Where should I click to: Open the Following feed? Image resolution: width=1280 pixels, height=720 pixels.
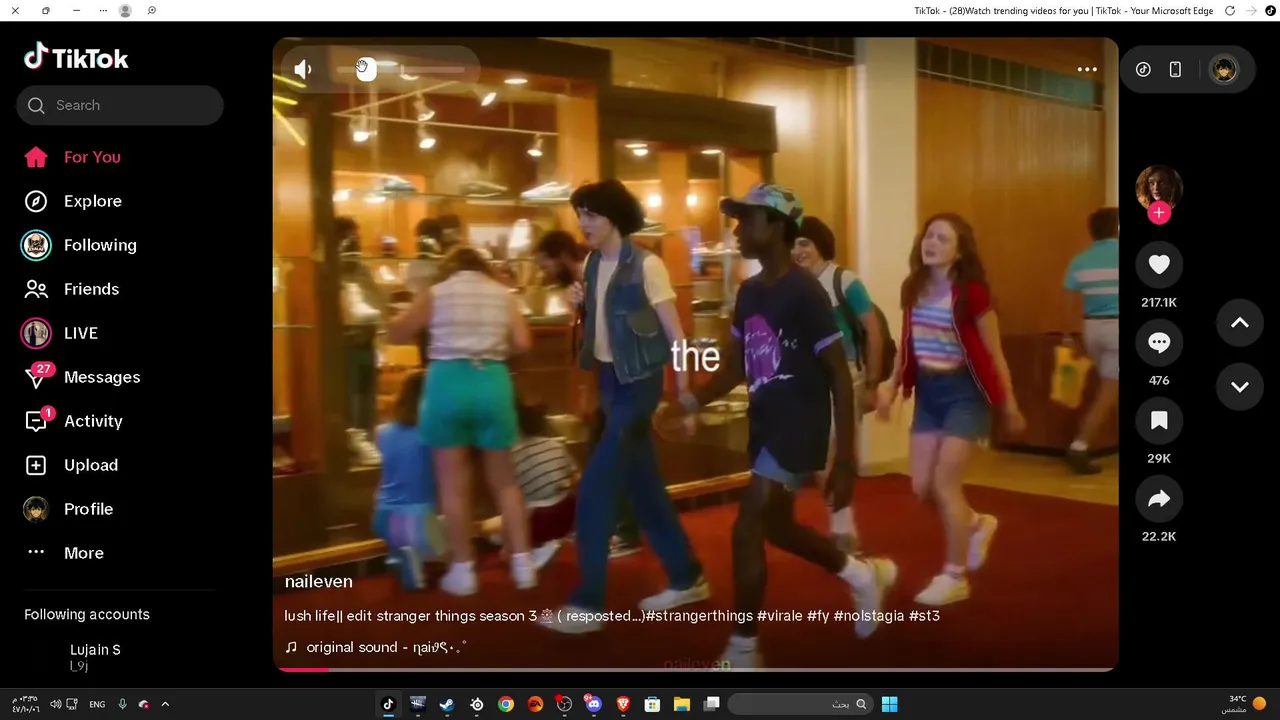[x=80, y=245]
